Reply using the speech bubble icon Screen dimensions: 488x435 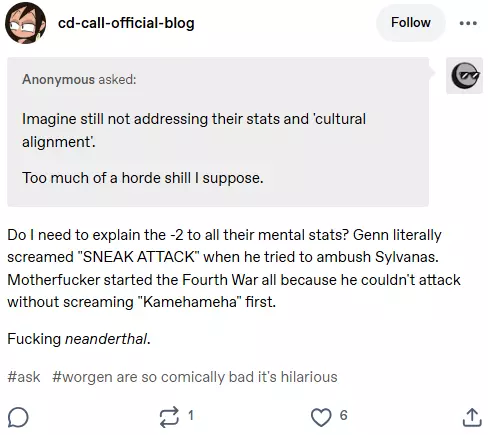tap(18, 417)
